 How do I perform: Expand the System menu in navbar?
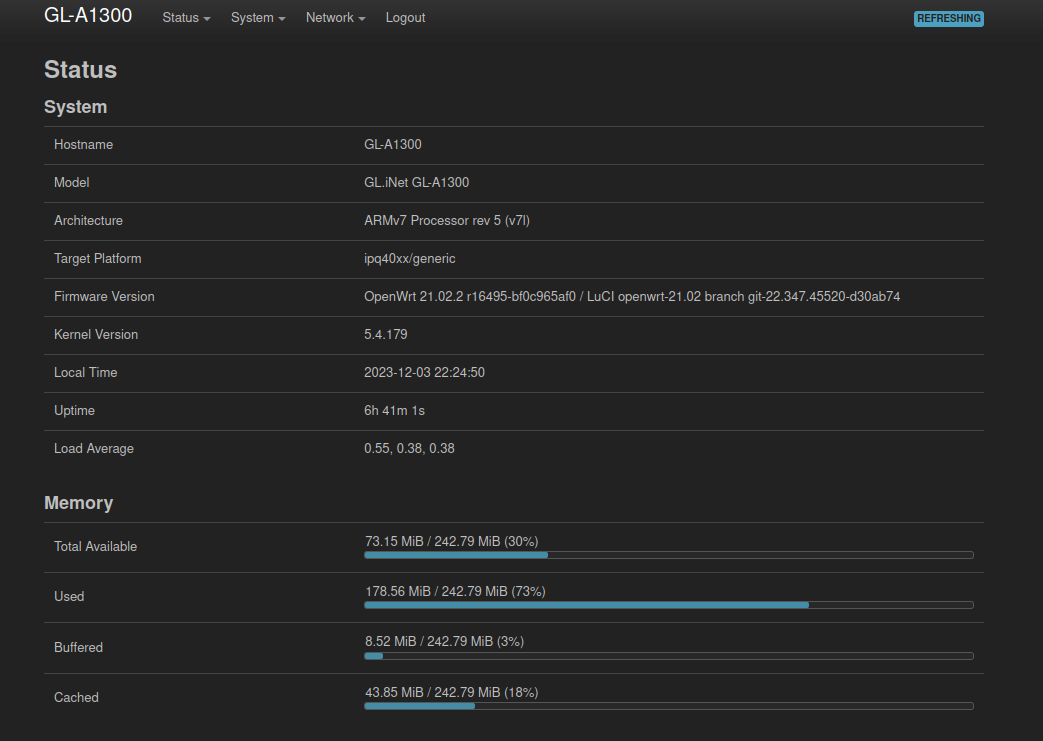pos(257,18)
